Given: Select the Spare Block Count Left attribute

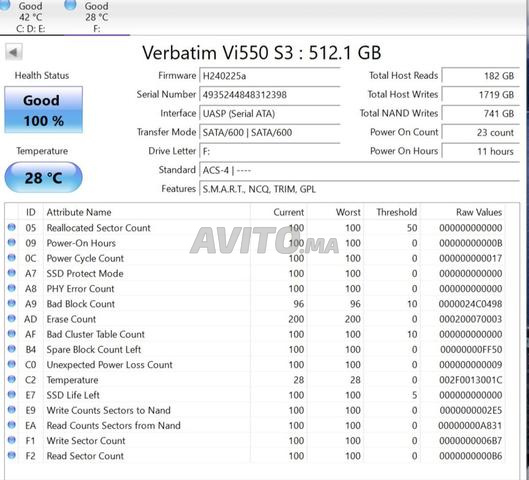Looking at the screenshot, I should (x=94, y=349).
